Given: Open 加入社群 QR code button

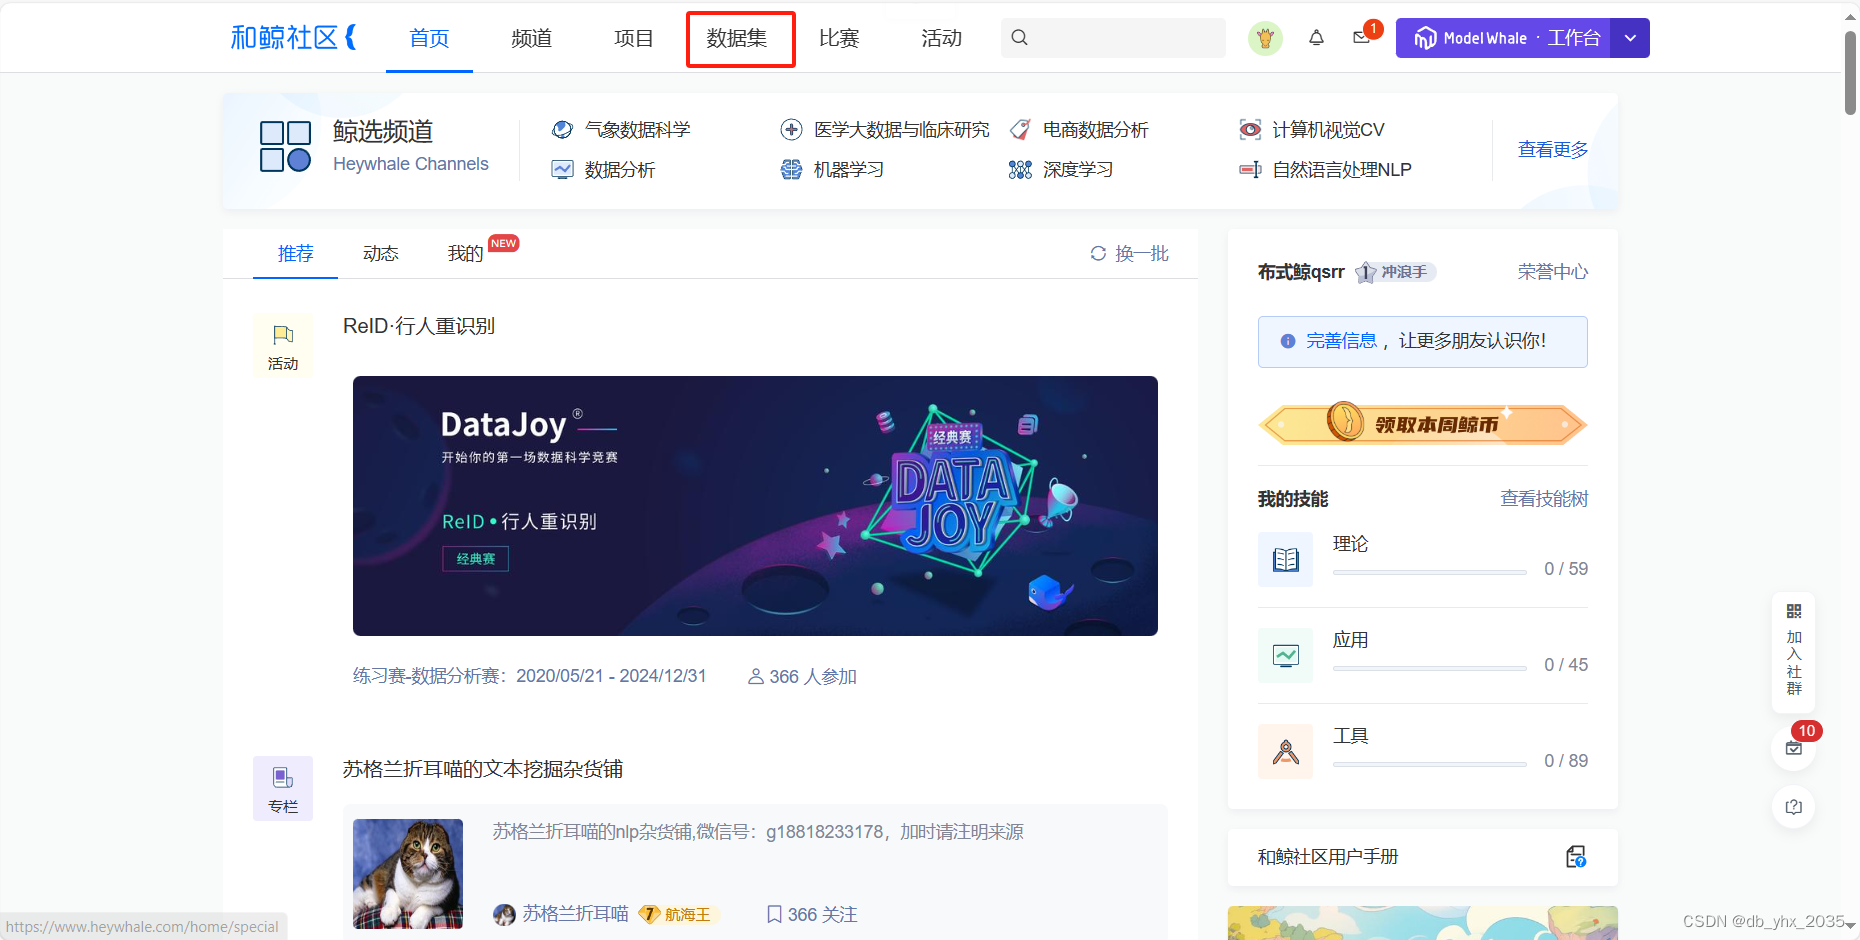Looking at the screenshot, I should pos(1794,650).
